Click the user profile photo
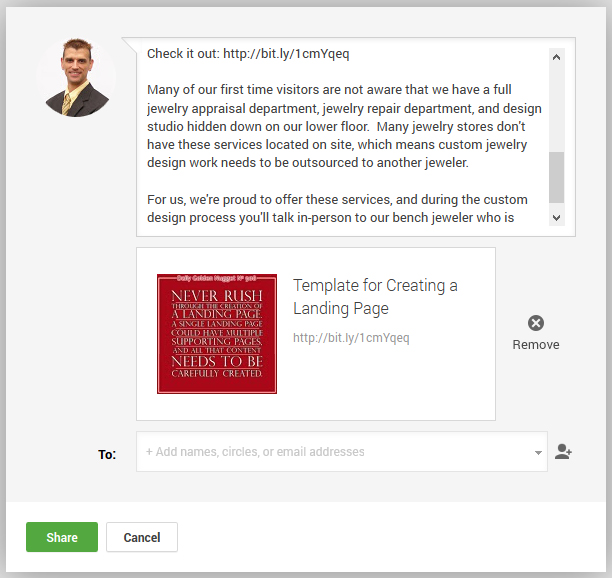Screen dimensions: 612x578 pyautogui.click(x=77, y=77)
